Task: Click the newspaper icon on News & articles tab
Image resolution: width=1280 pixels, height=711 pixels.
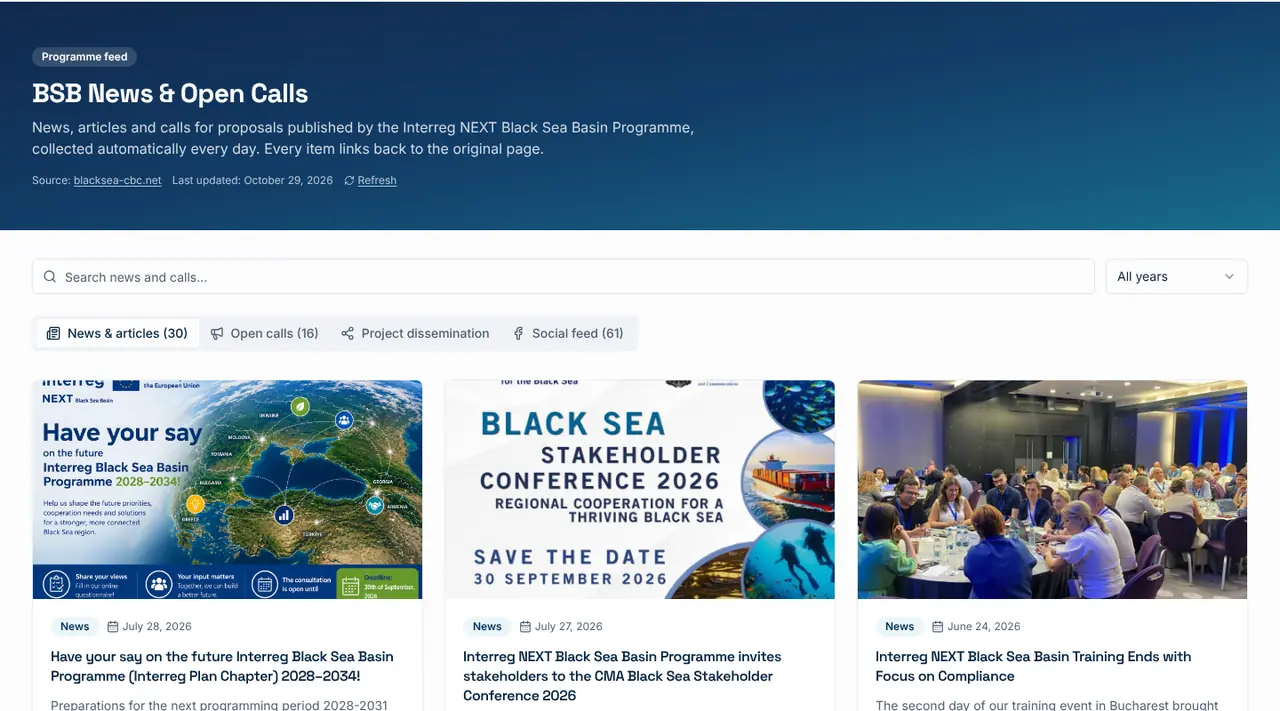Action: click(54, 333)
